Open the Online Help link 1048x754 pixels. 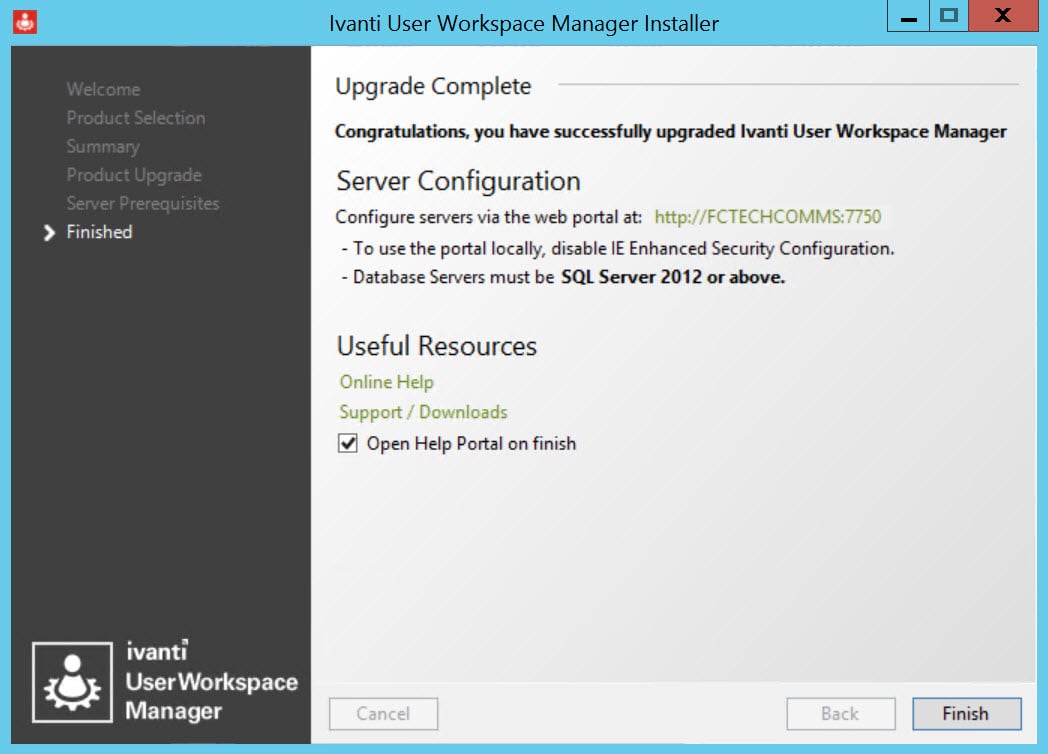pos(386,382)
